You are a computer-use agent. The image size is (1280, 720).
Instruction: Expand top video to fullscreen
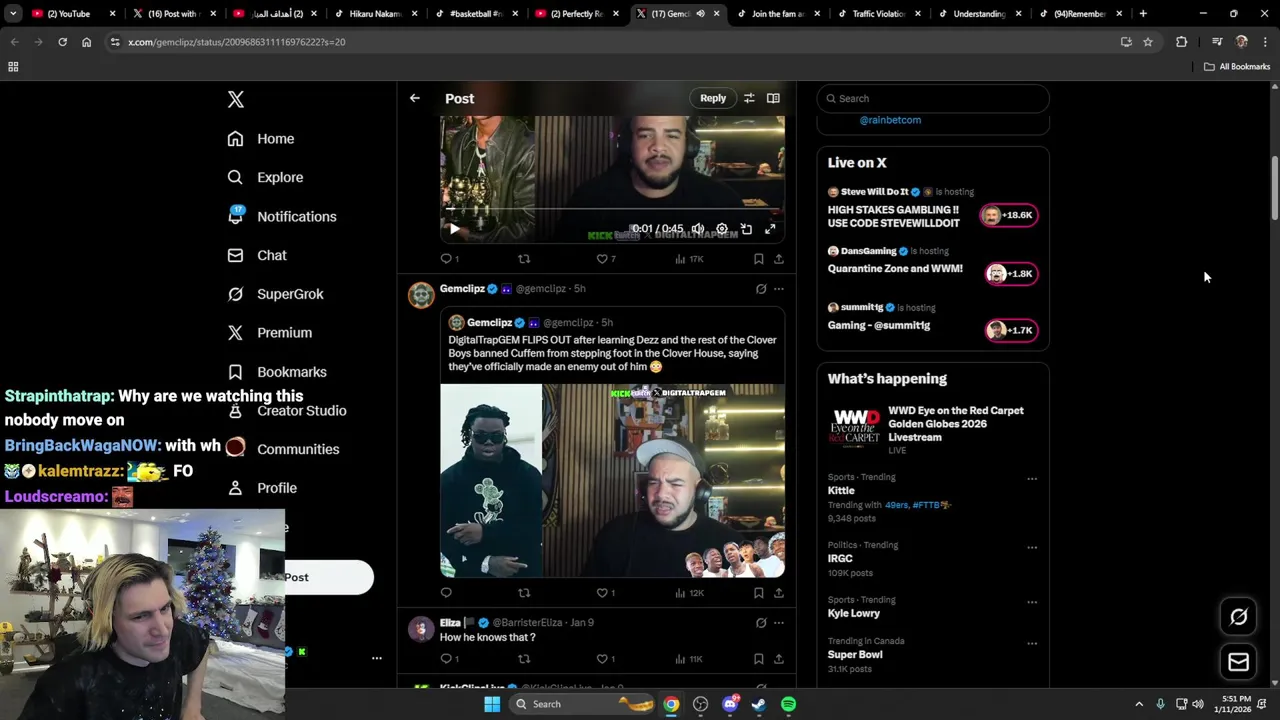pos(770,229)
